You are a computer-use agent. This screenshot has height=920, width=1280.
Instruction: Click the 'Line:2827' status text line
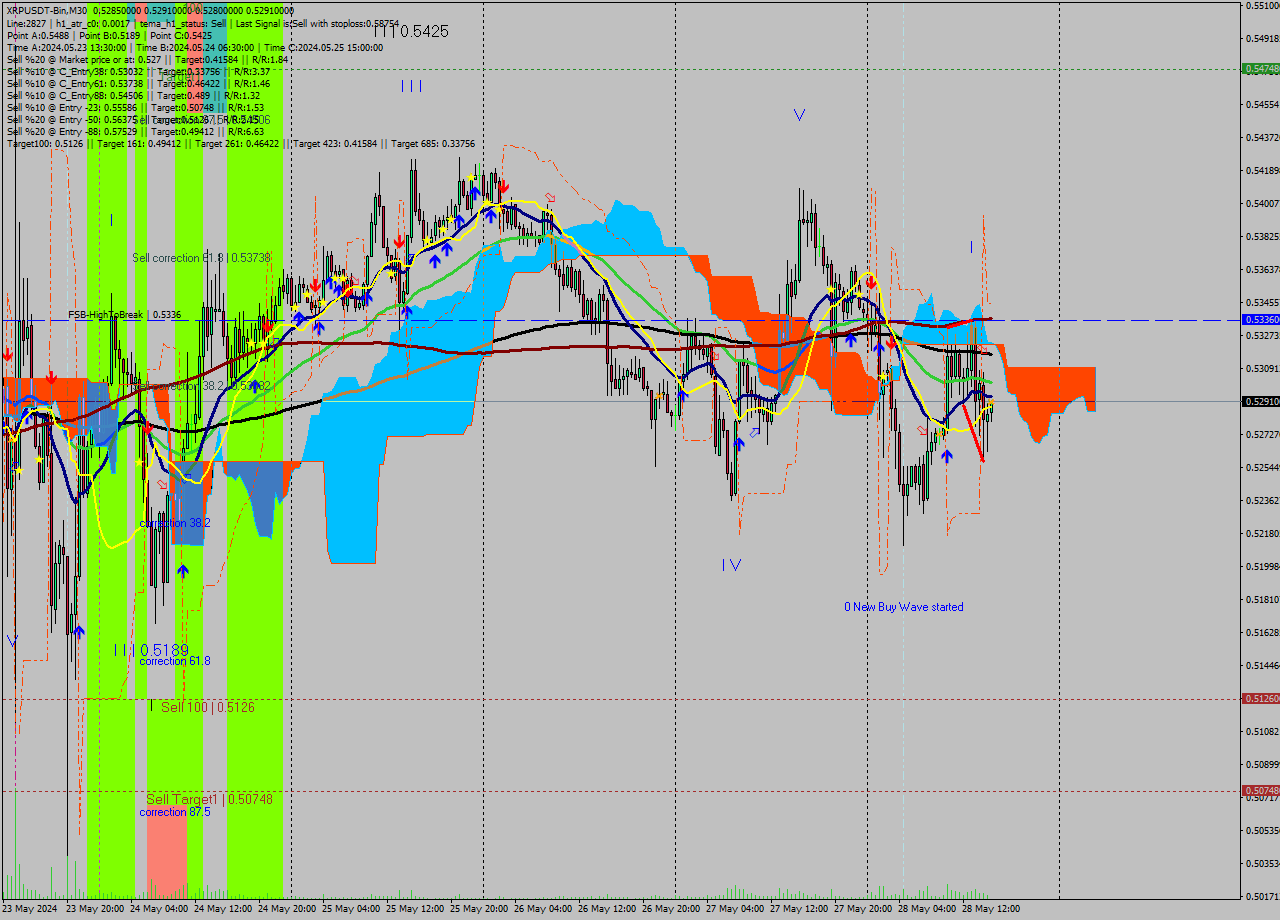[x=203, y=23]
